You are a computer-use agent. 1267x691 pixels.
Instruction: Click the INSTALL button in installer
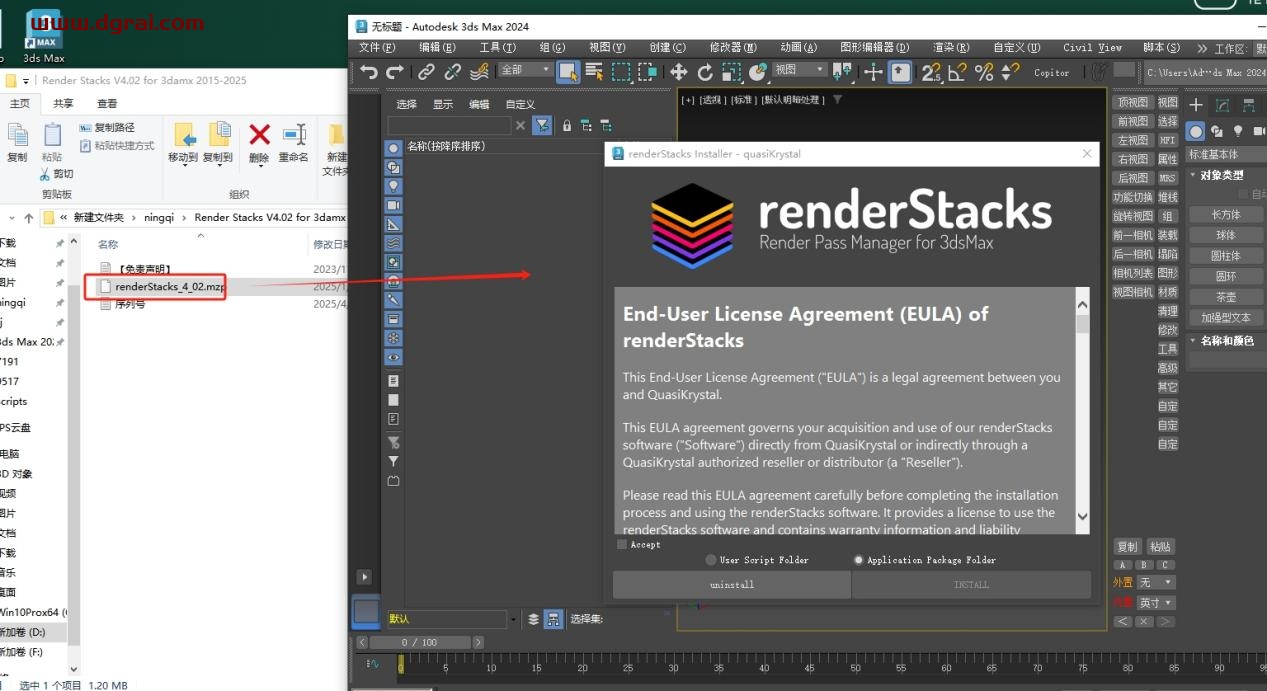pos(971,585)
